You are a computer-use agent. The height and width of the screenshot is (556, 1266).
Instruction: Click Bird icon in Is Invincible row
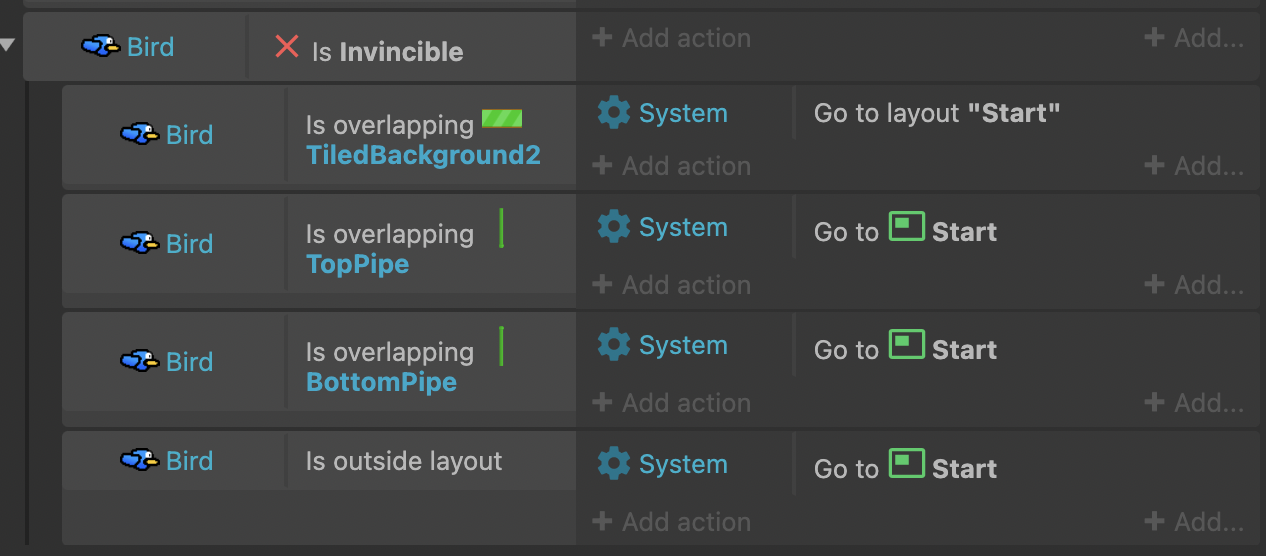(x=101, y=46)
